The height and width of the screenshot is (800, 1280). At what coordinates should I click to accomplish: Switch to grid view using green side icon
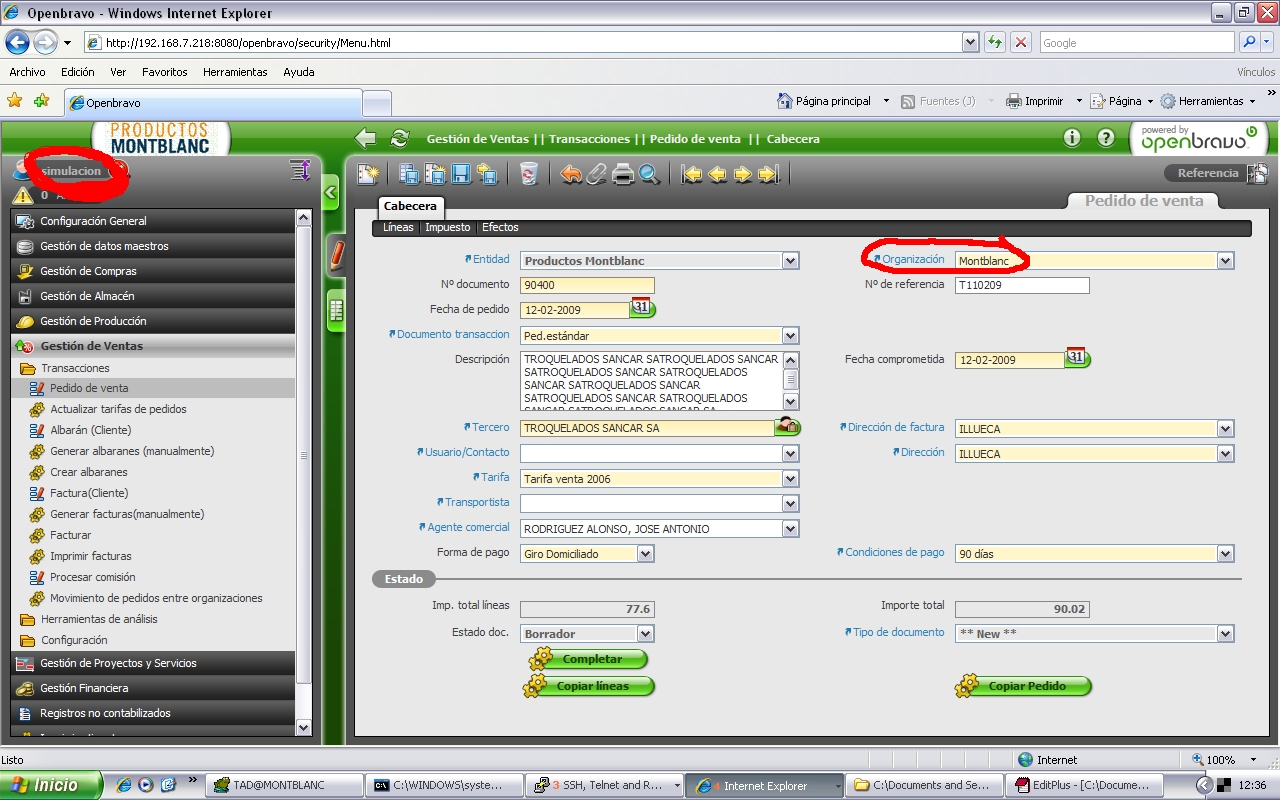[336, 311]
